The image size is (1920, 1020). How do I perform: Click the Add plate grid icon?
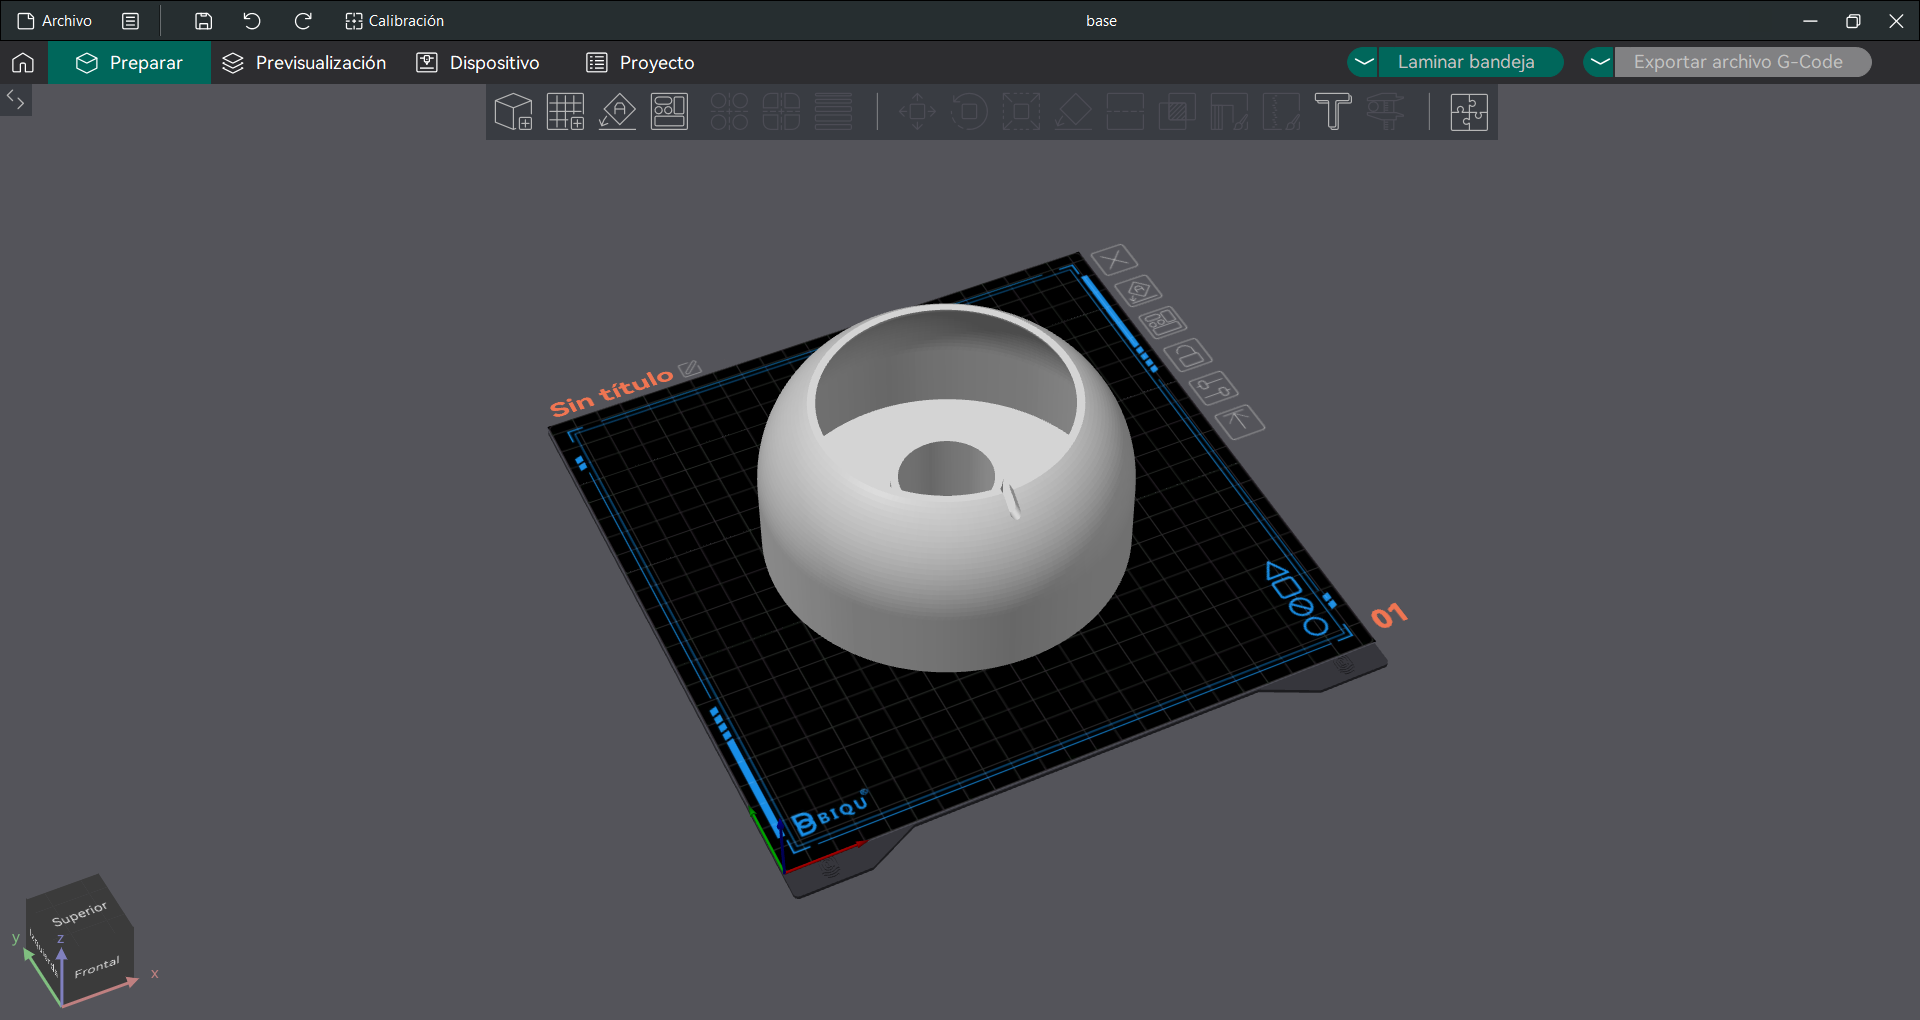pyautogui.click(x=565, y=112)
